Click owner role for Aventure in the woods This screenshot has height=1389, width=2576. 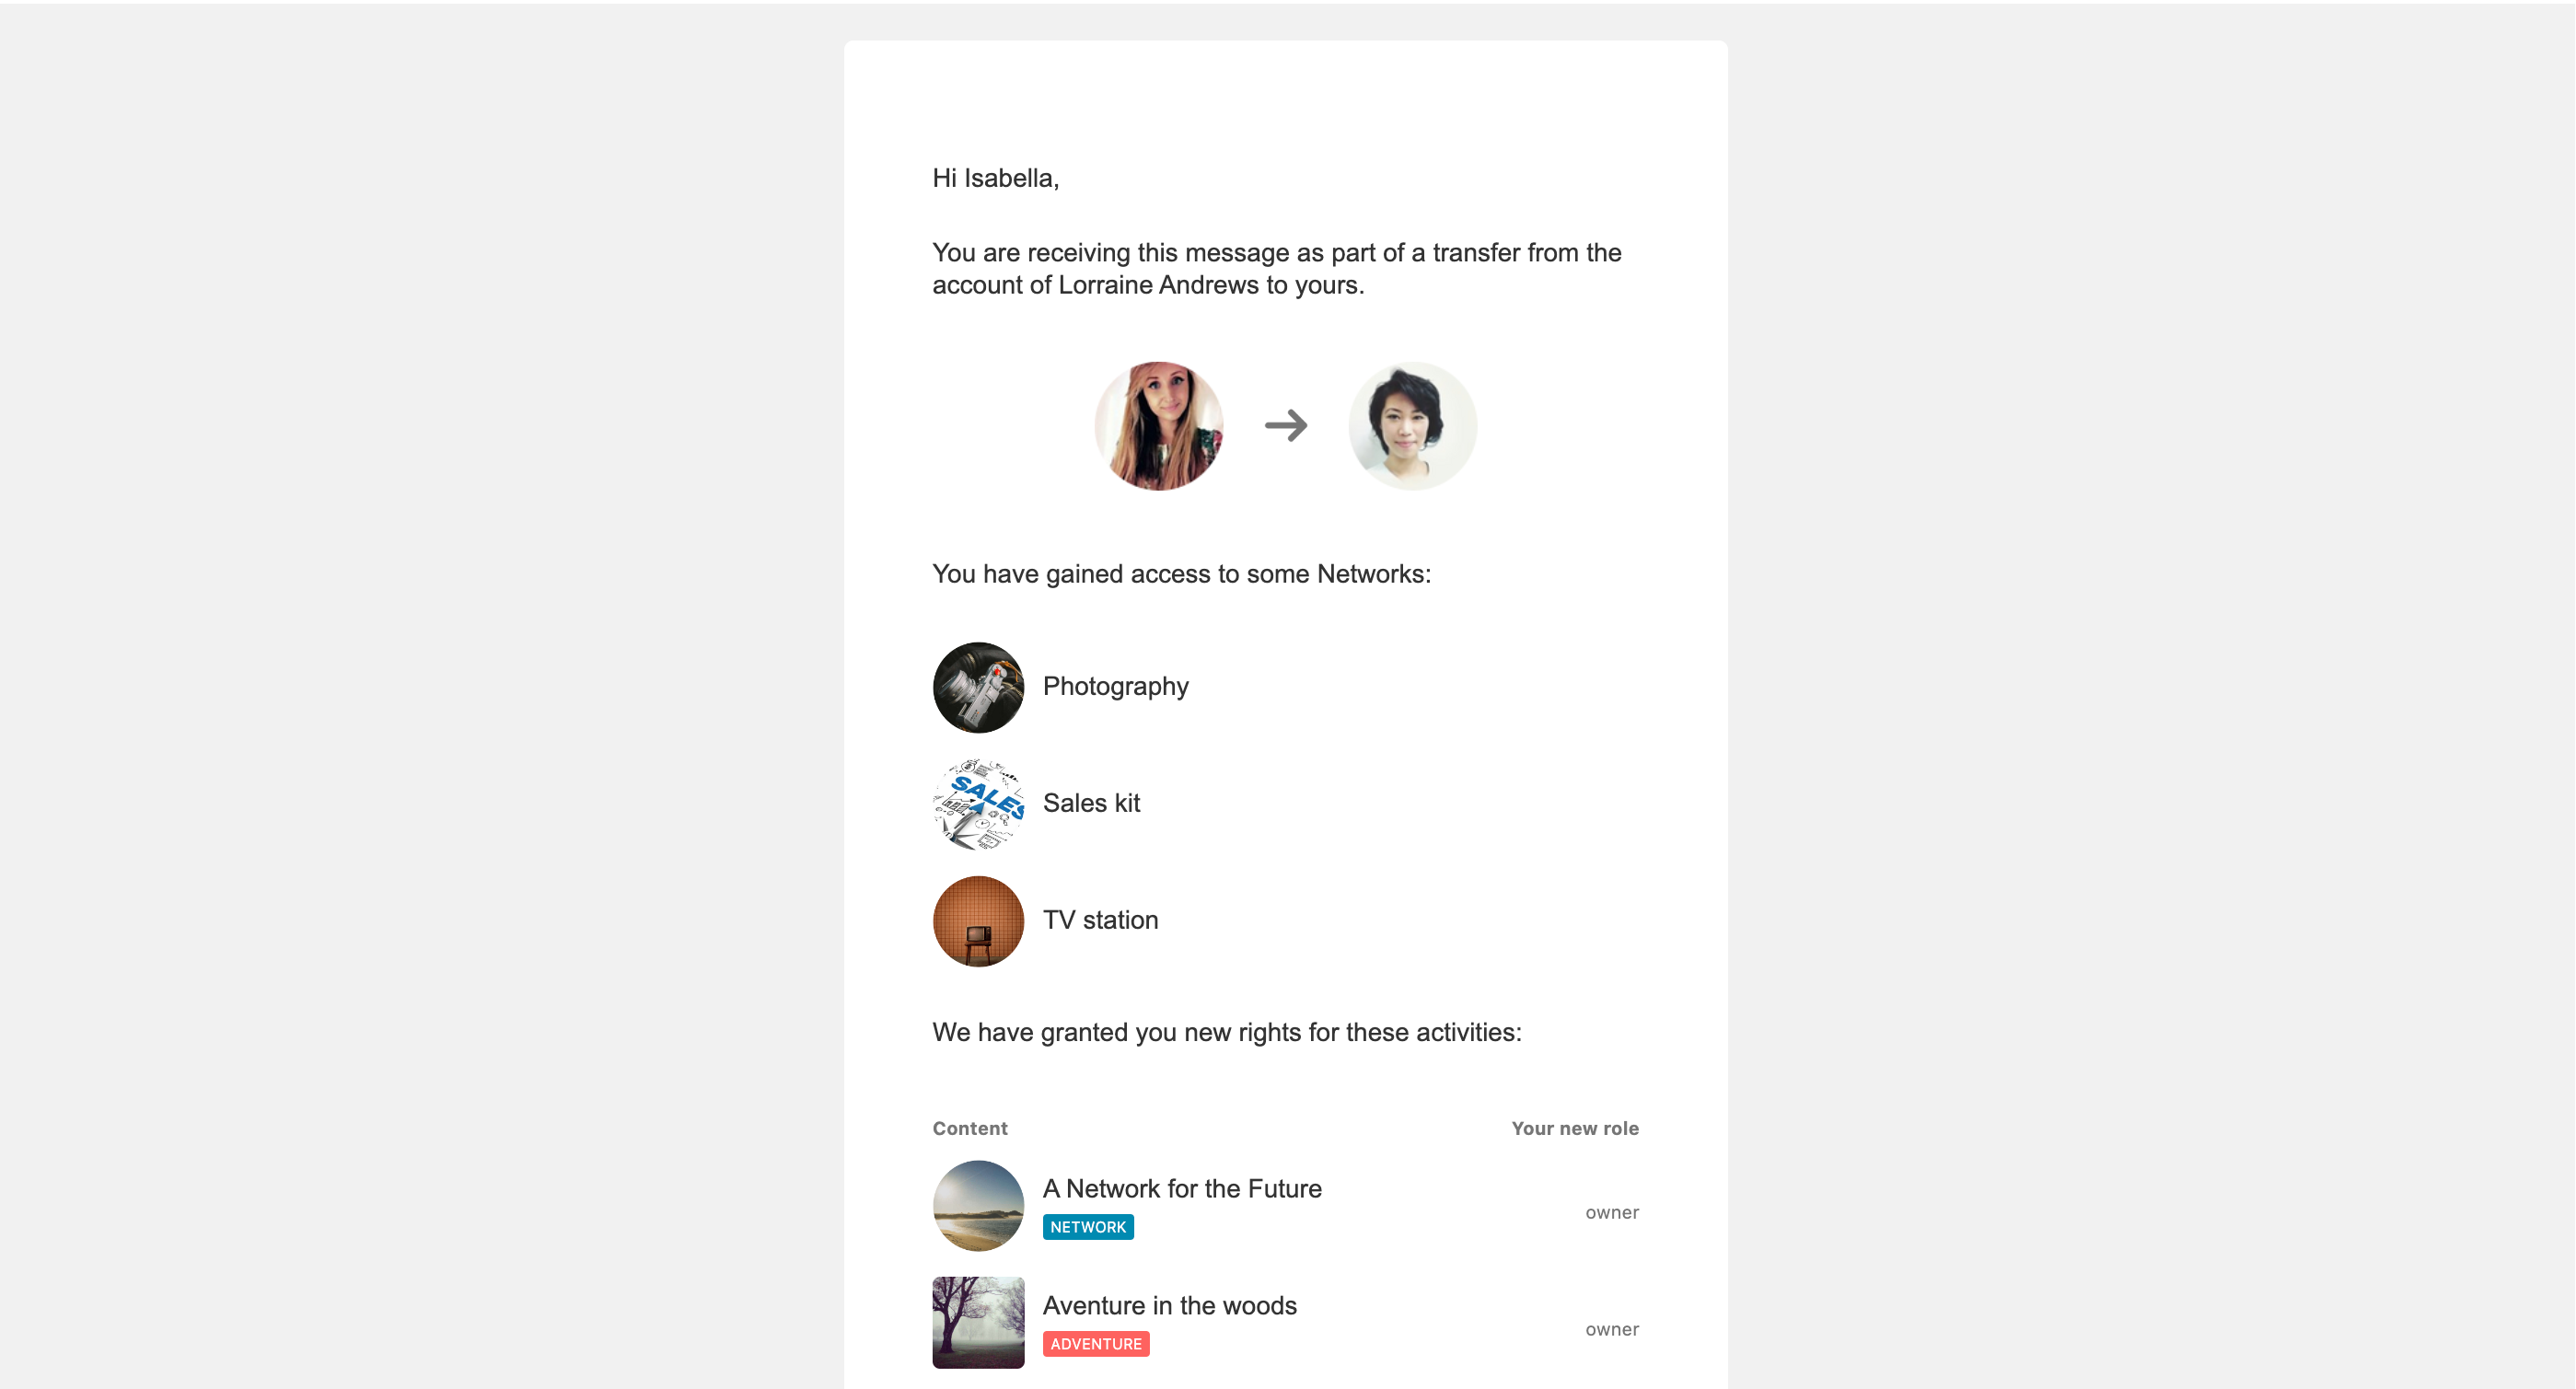(1611, 1330)
